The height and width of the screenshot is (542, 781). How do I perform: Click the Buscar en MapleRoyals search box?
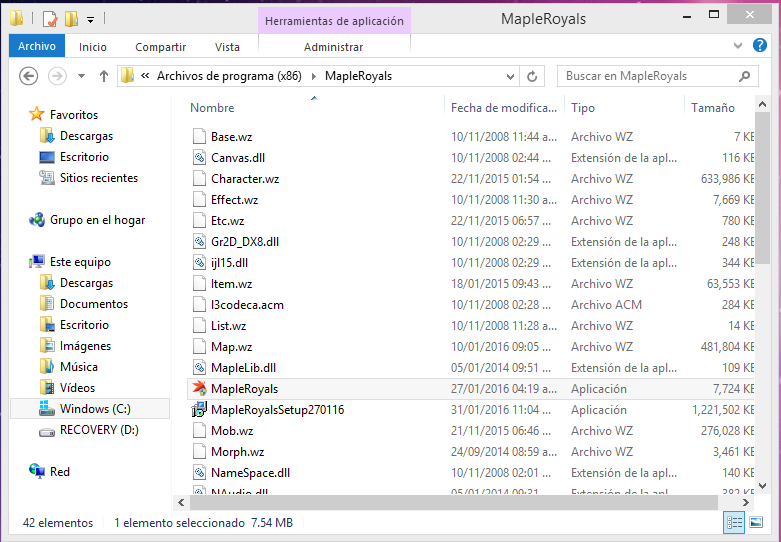tap(648, 76)
